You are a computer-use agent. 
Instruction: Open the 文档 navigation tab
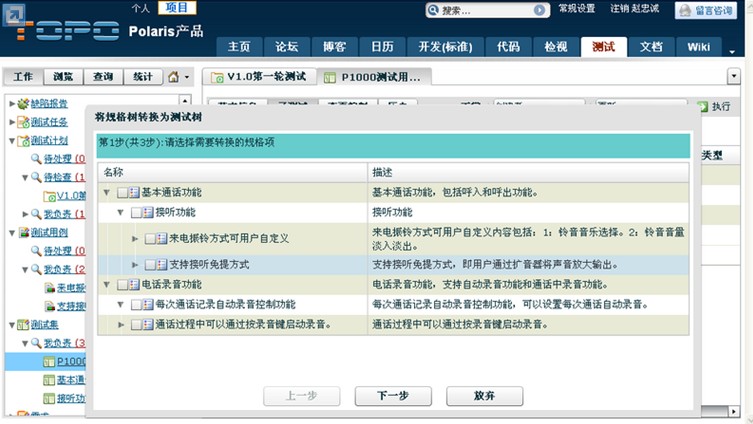coord(650,47)
